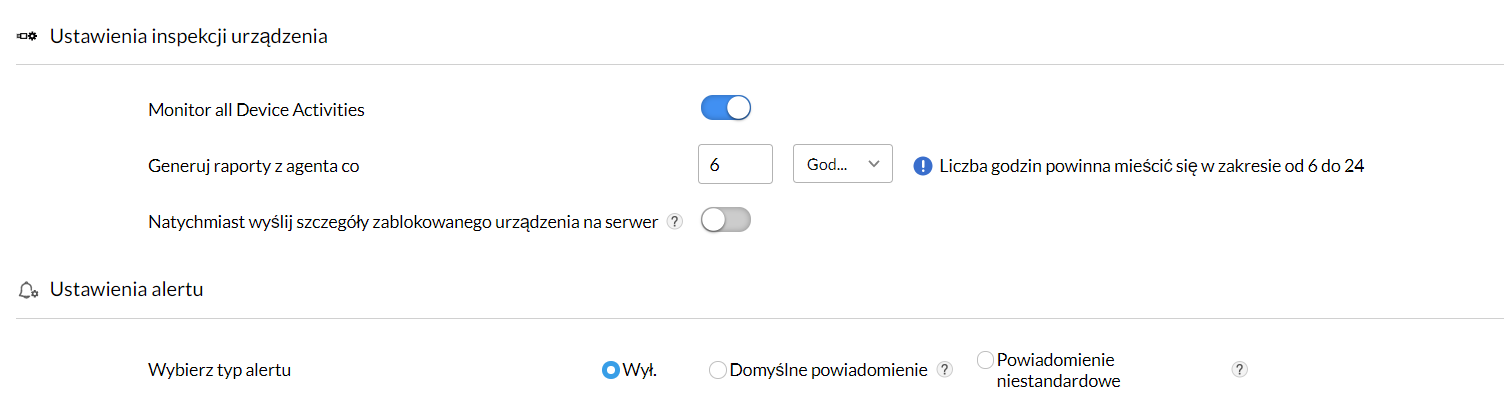Screen dimensions: 1504x420
Task: Click the Liczba godzin range hint text
Action: click(x=1152, y=166)
